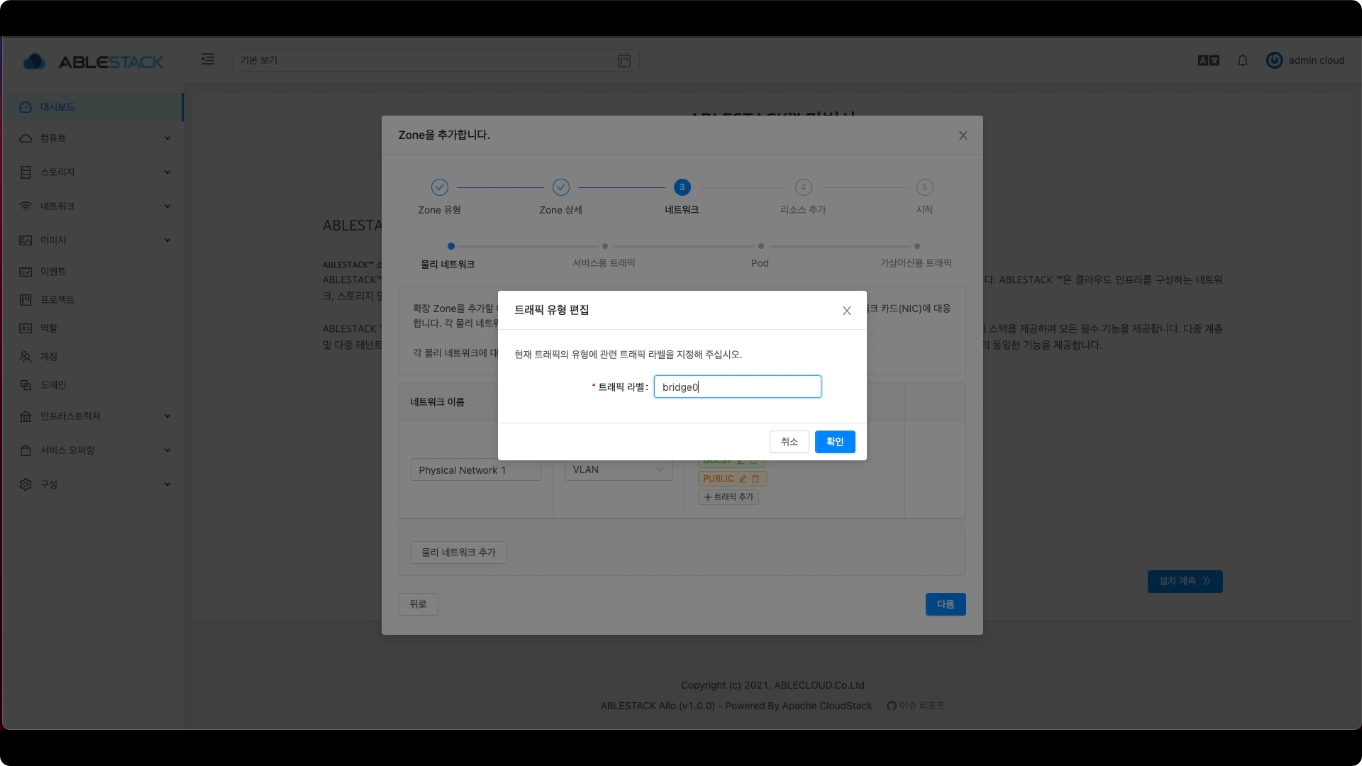Click the blue 다음 next button

[x=945, y=604]
